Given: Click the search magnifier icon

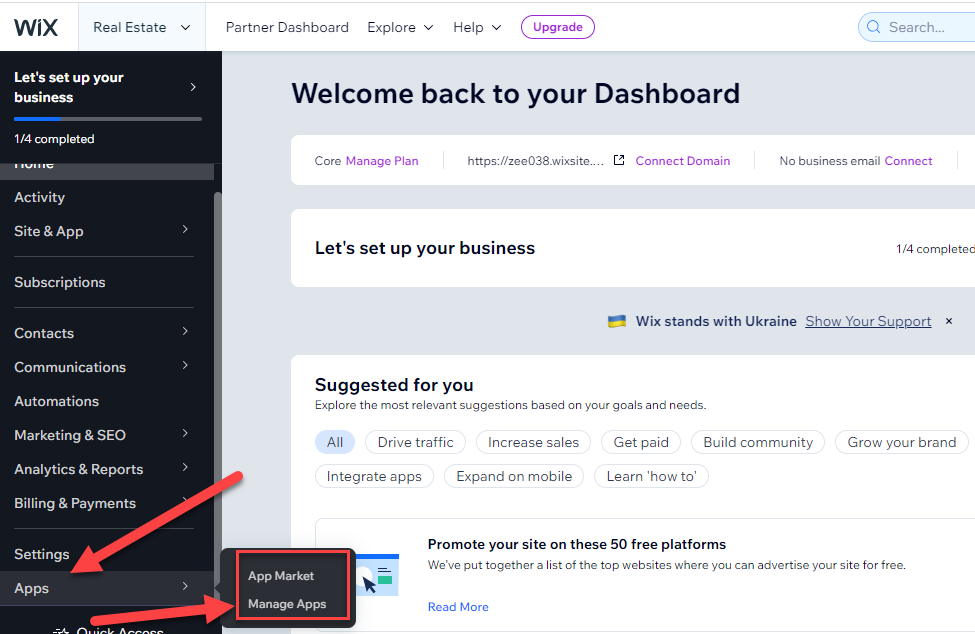Looking at the screenshot, I should tap(874, 27).
